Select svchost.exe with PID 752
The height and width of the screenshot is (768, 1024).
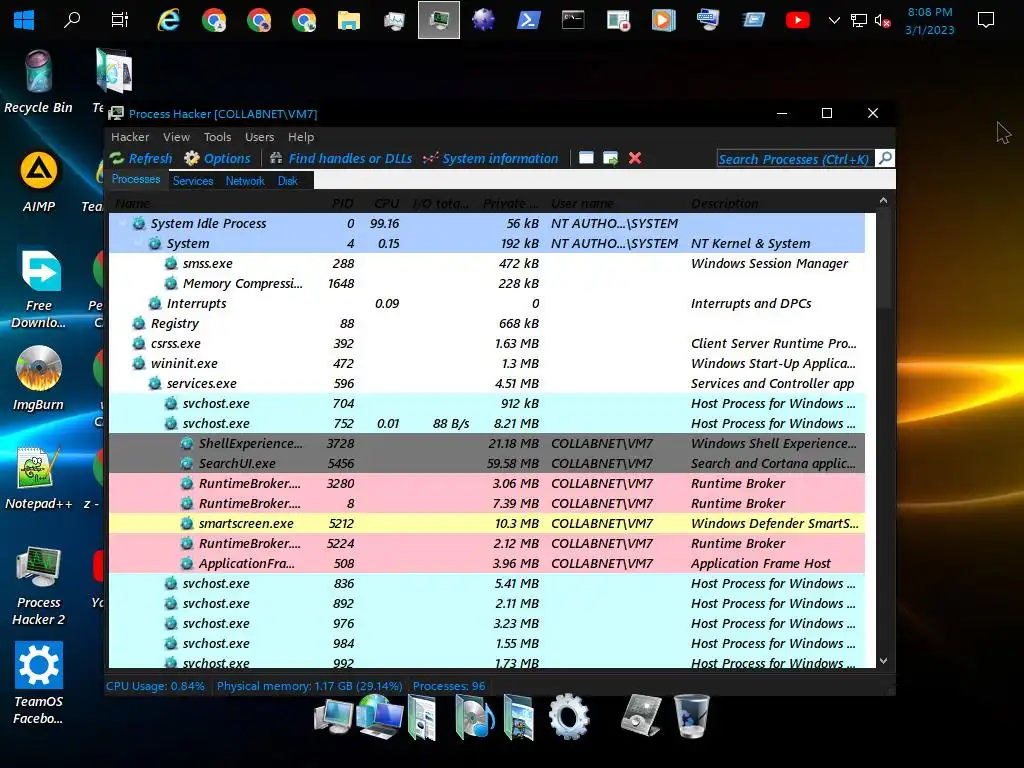click(487, 424)
